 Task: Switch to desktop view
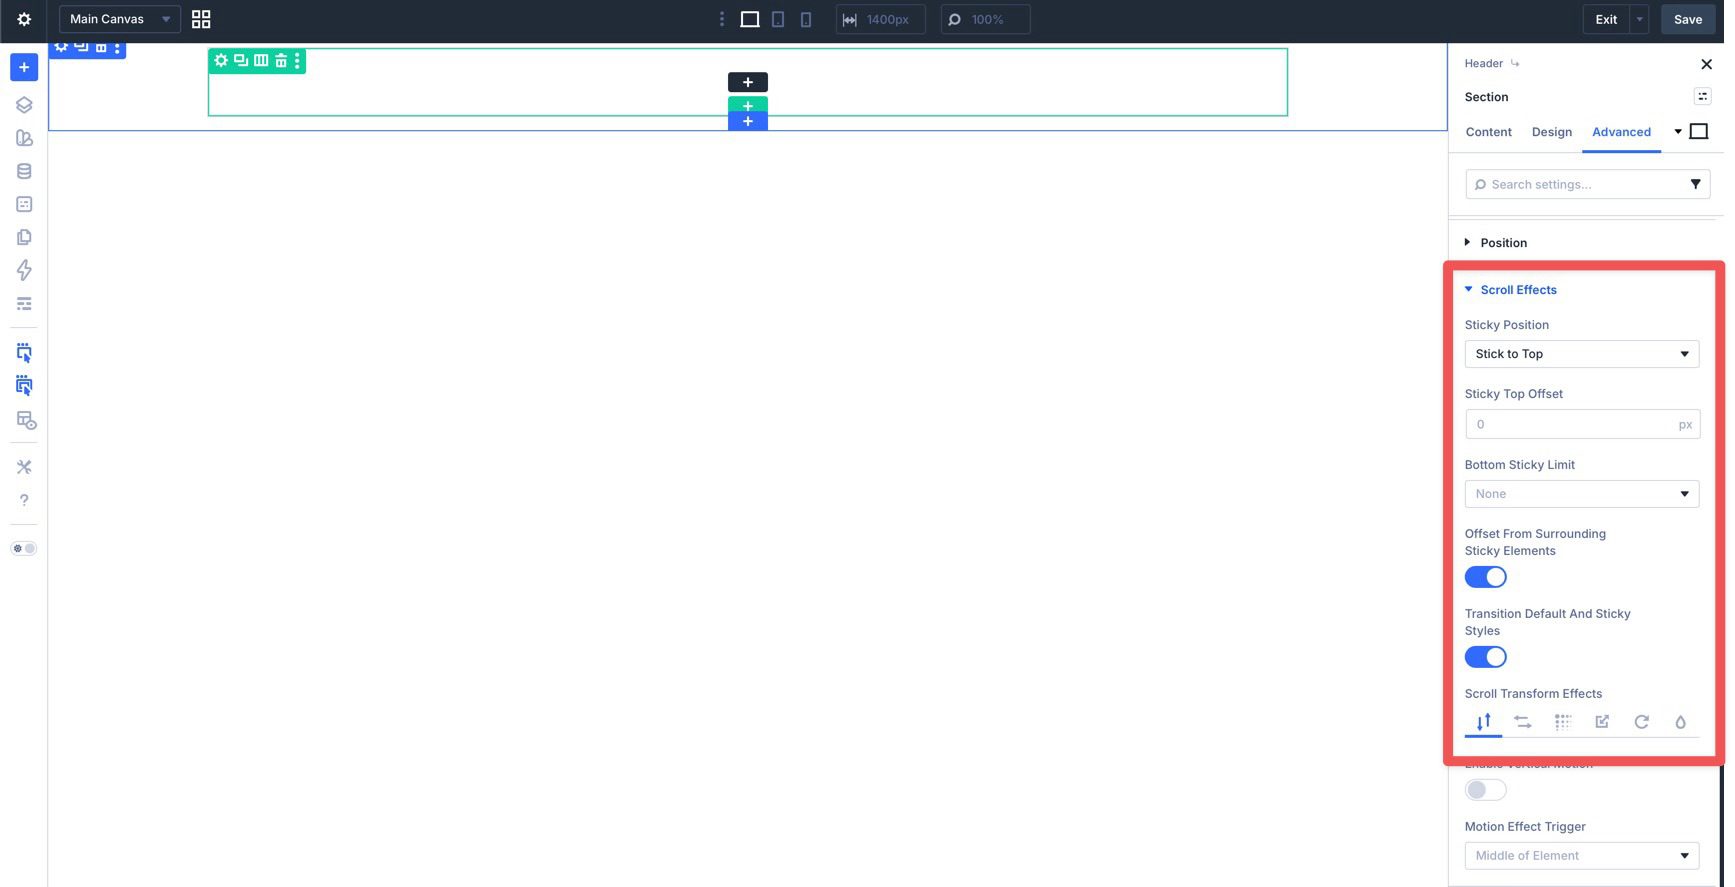(x=750, y=19)
